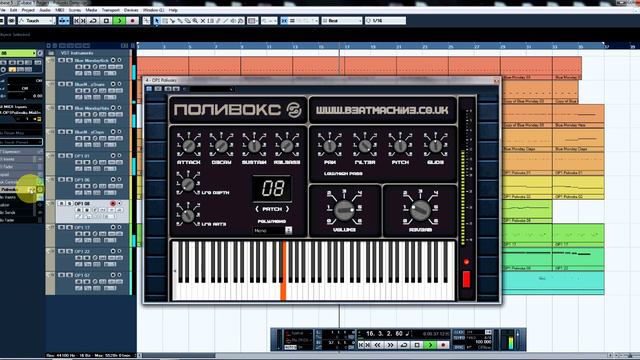Adjust the Glide knob
Viewport: 640px width, 360px height.
[436, 146]
